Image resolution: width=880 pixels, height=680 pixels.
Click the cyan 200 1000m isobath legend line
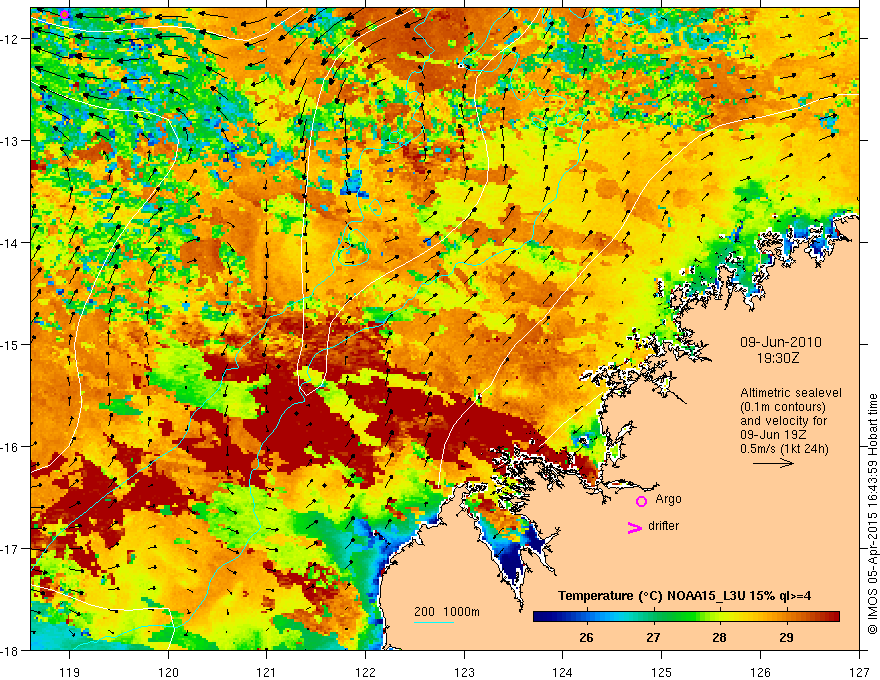[434, 622]
